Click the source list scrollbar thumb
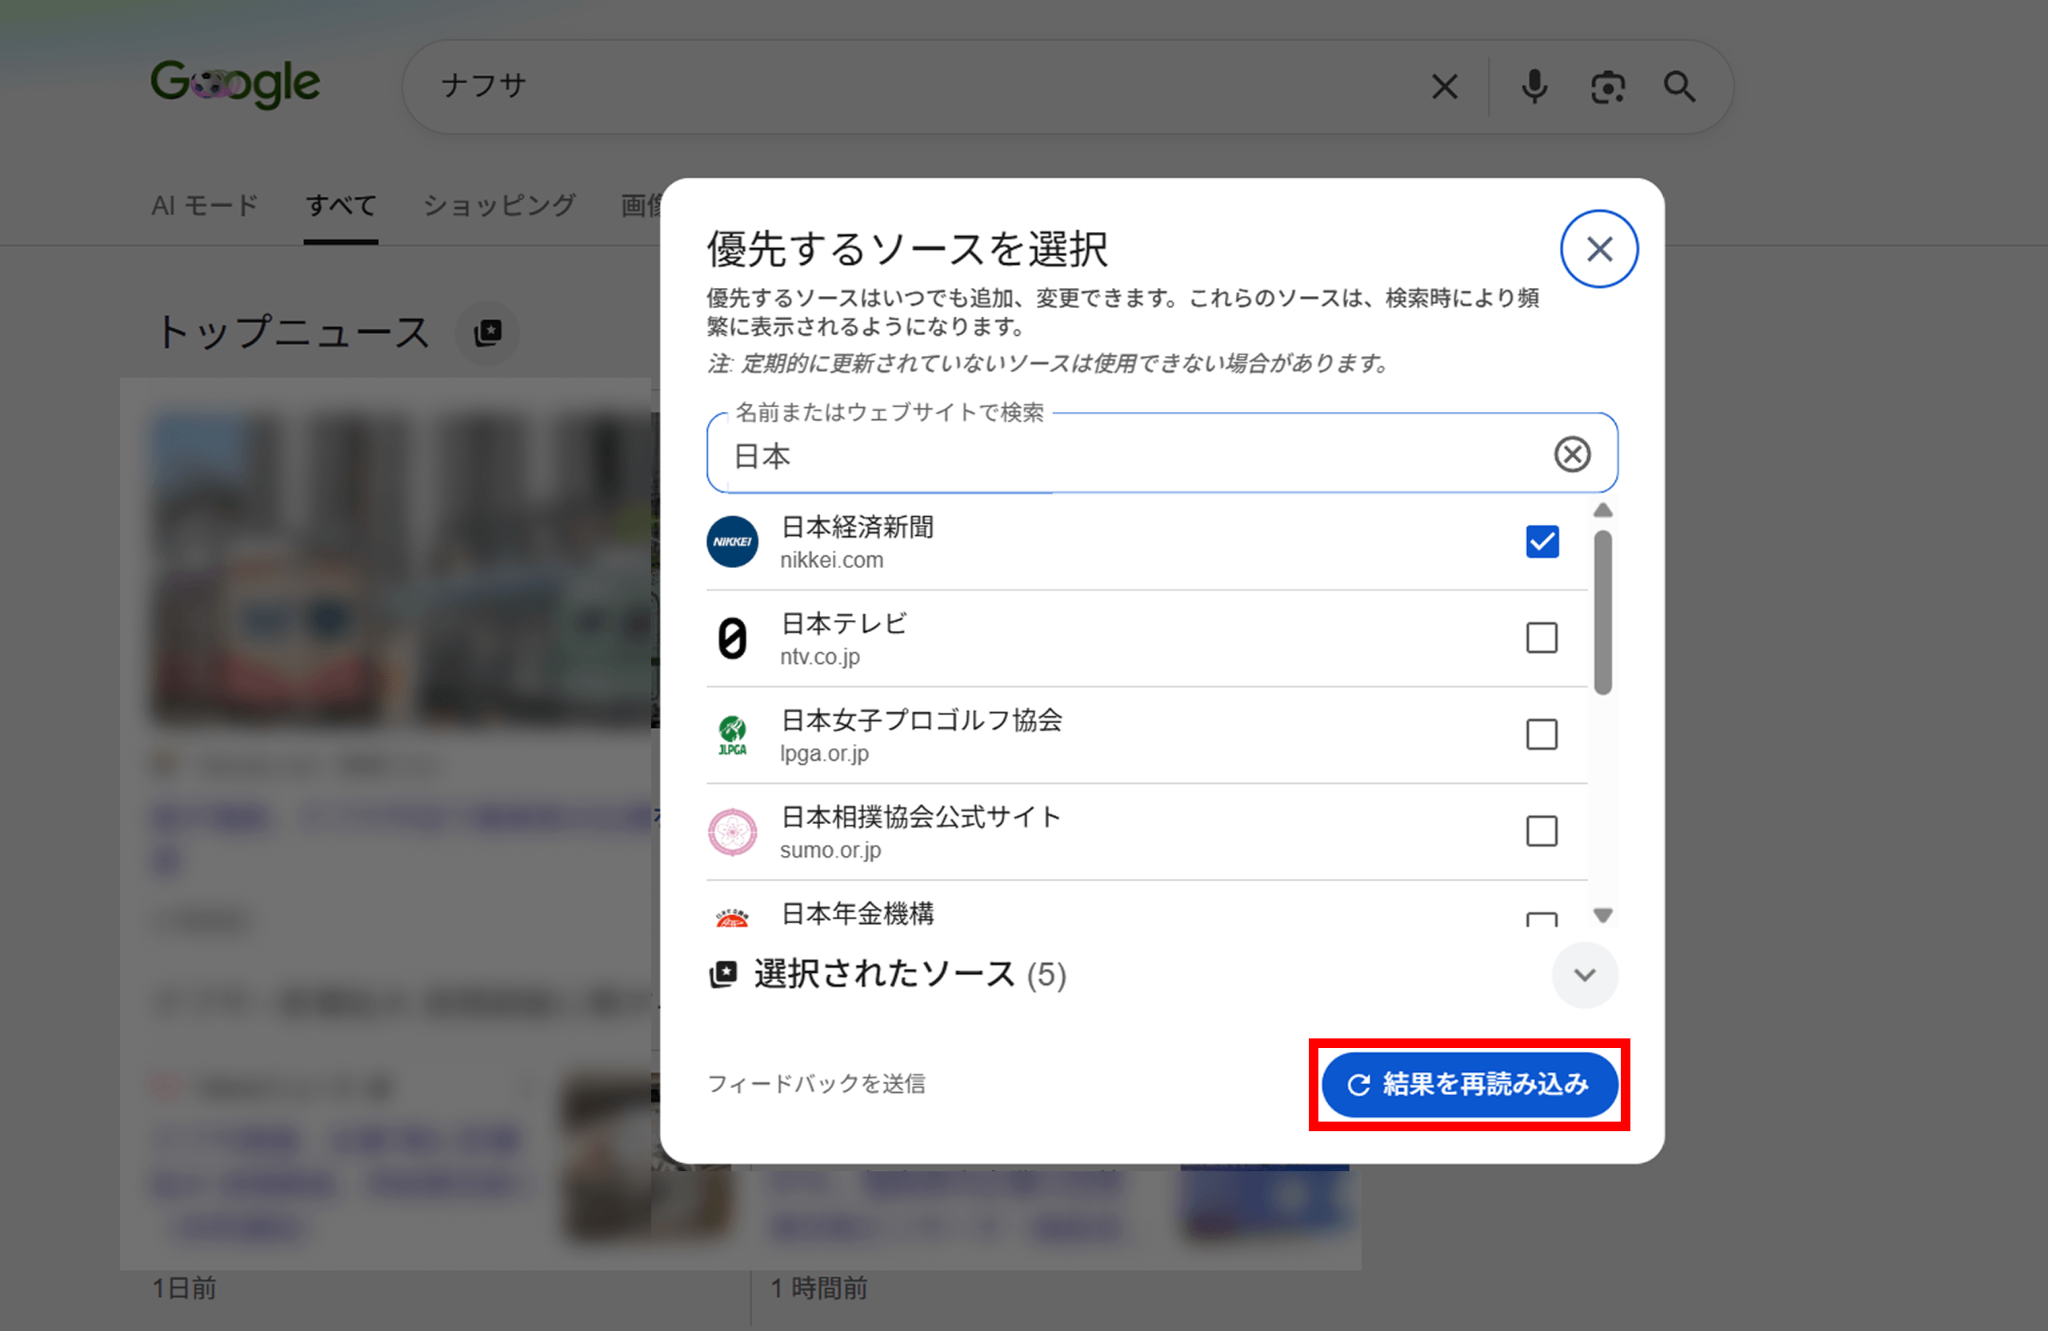The height and width of the screenshot is (1331, 2048). click(x=1603, y=612)
